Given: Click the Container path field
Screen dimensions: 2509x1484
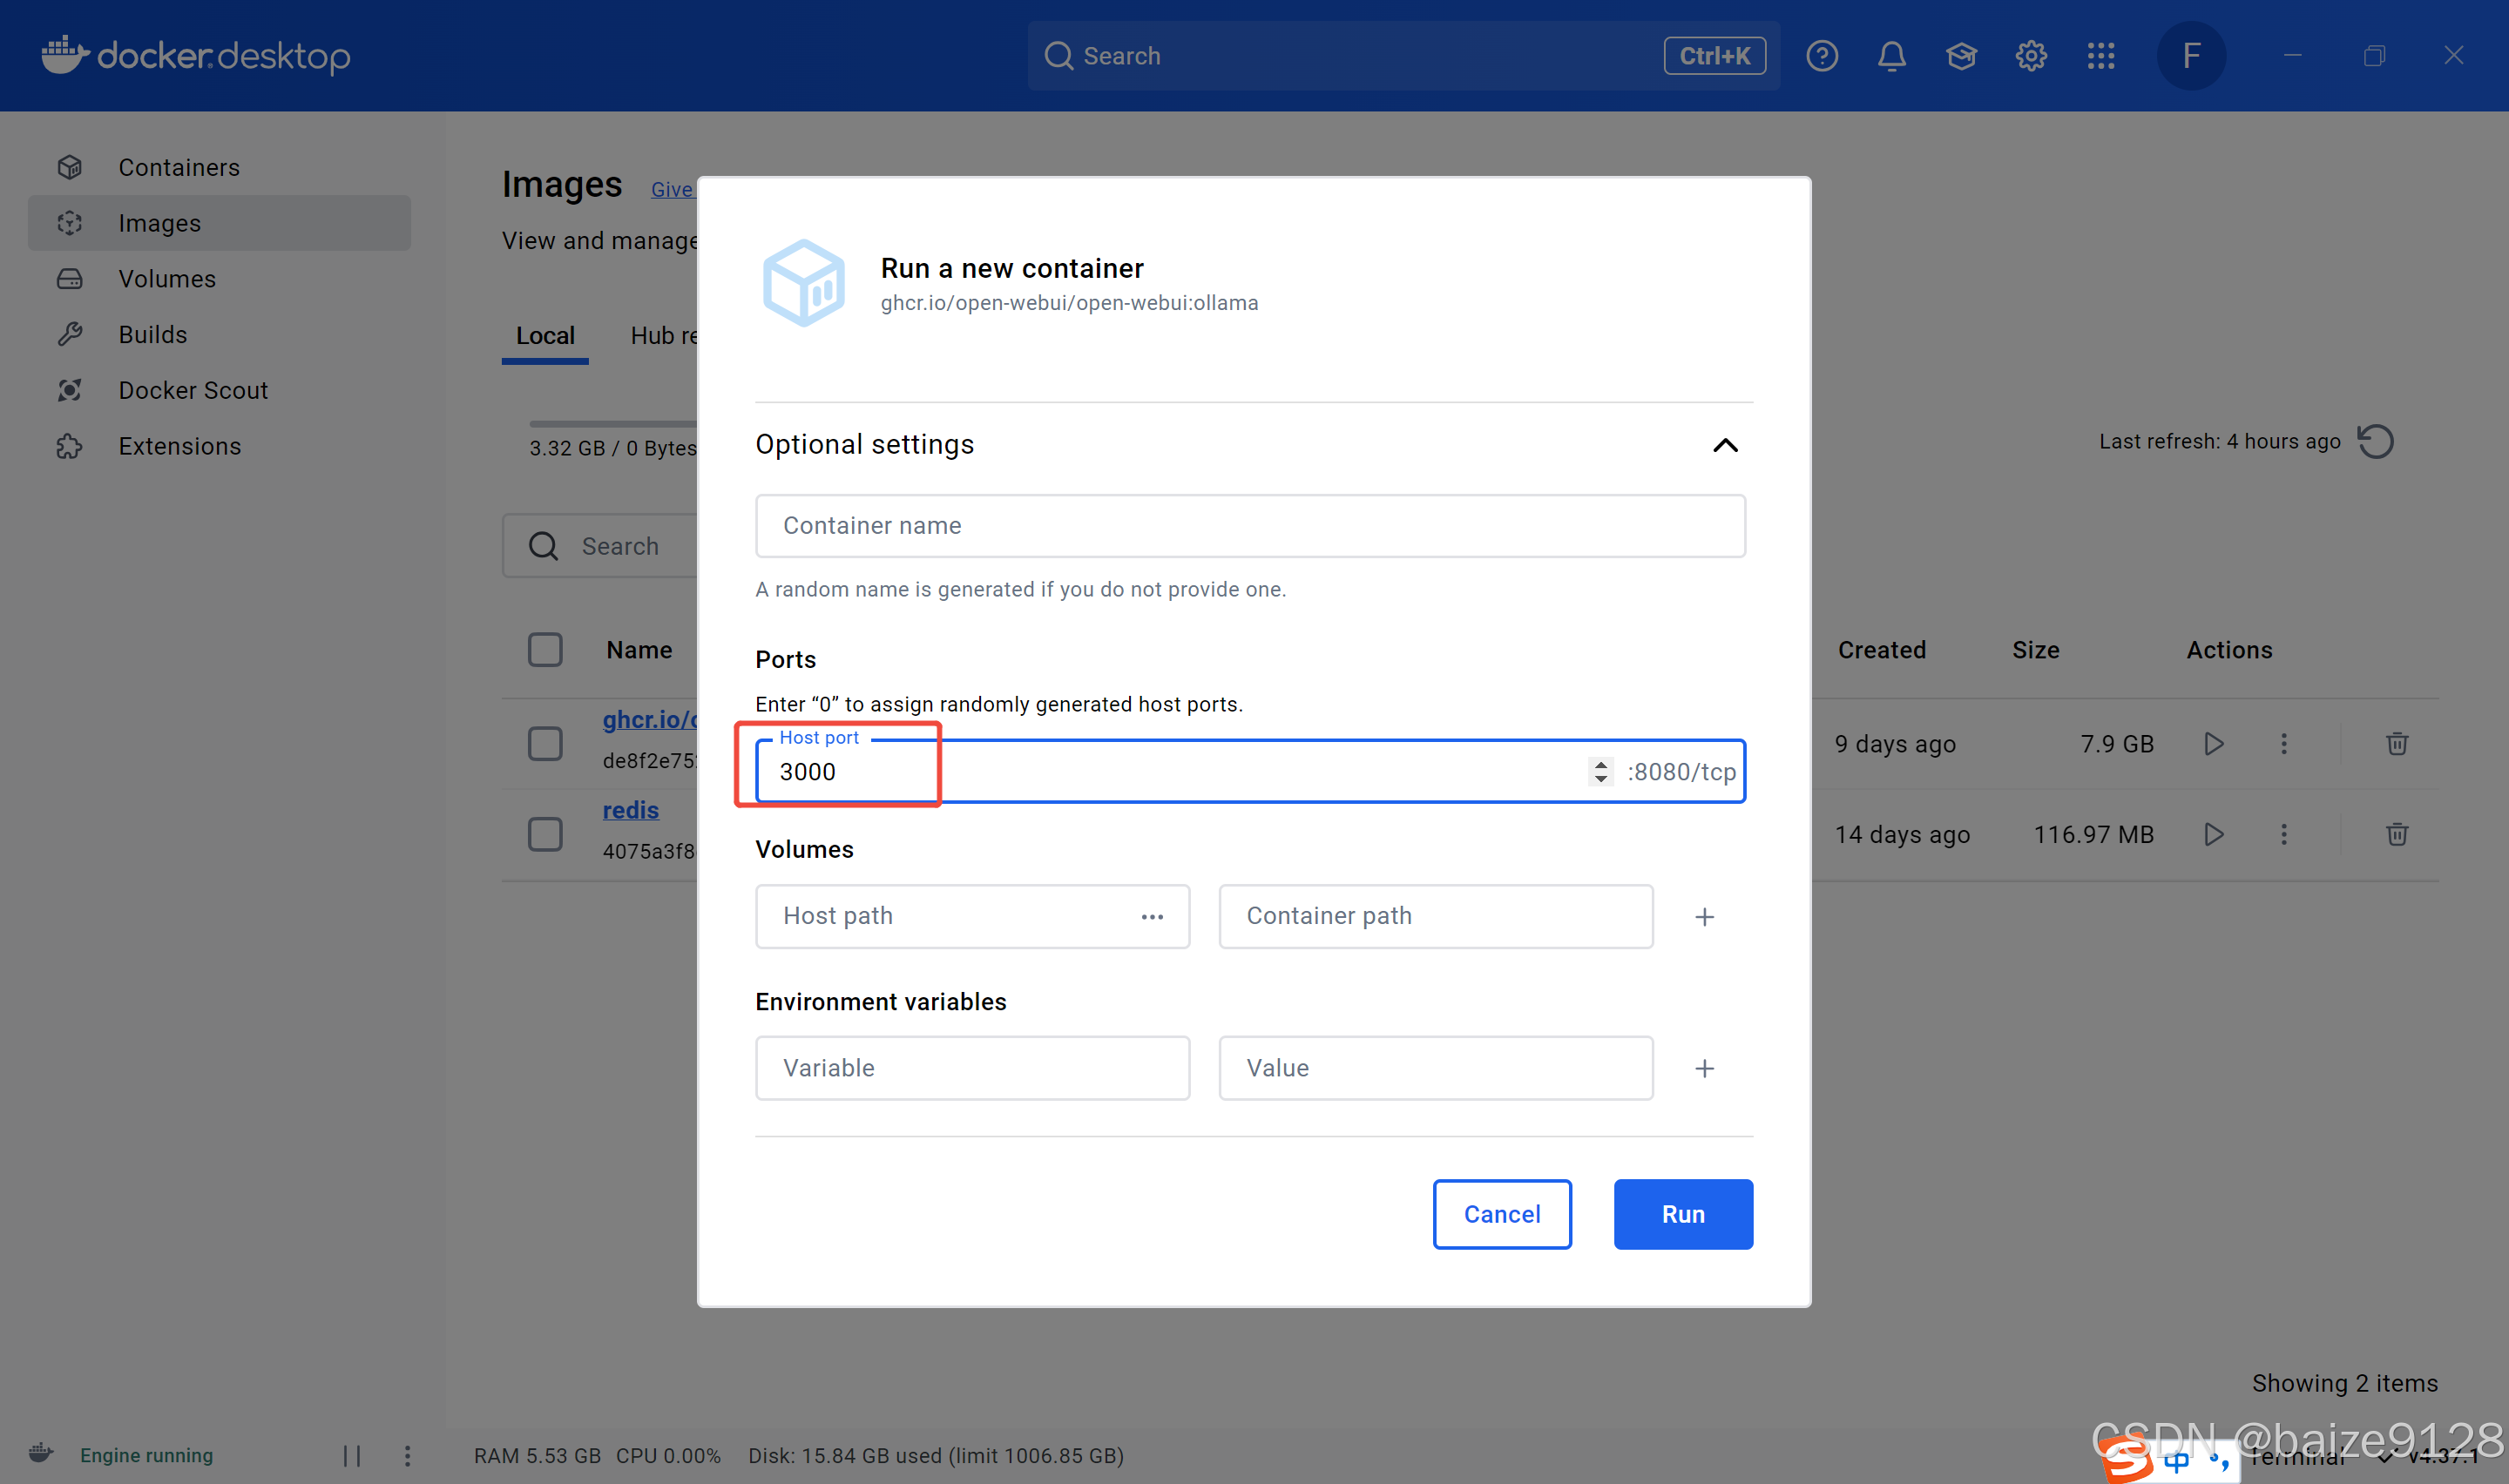Looking at the screenshot, I should (x=1435, y=916).
